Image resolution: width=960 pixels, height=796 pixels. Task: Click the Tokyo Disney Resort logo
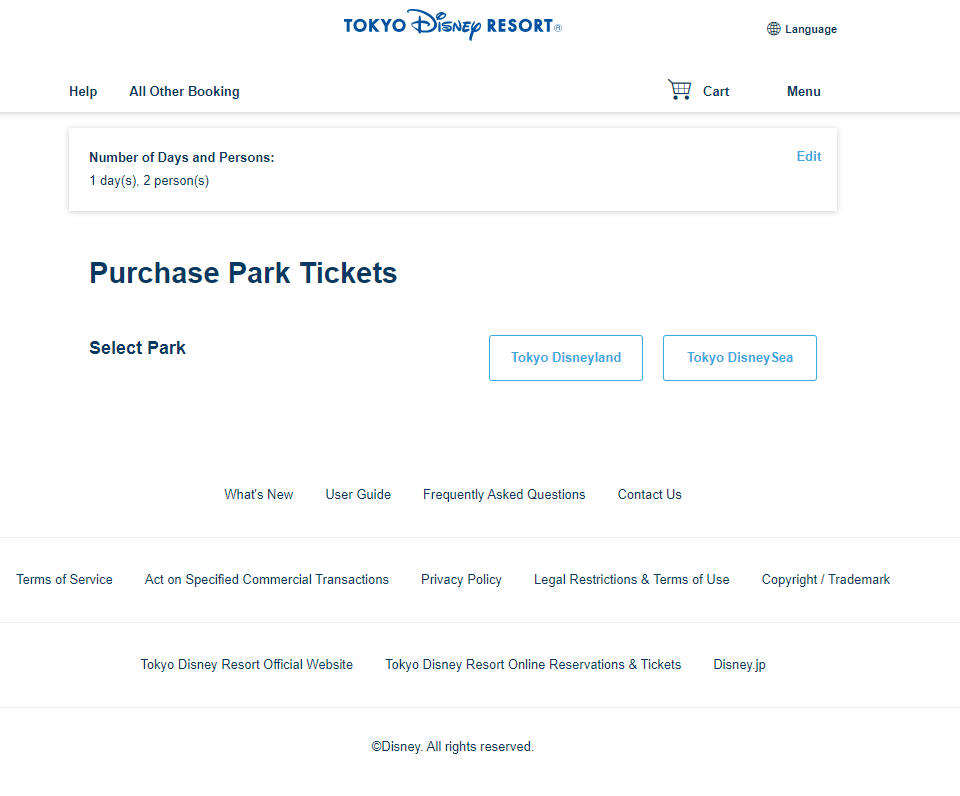(x=452, y=24)
